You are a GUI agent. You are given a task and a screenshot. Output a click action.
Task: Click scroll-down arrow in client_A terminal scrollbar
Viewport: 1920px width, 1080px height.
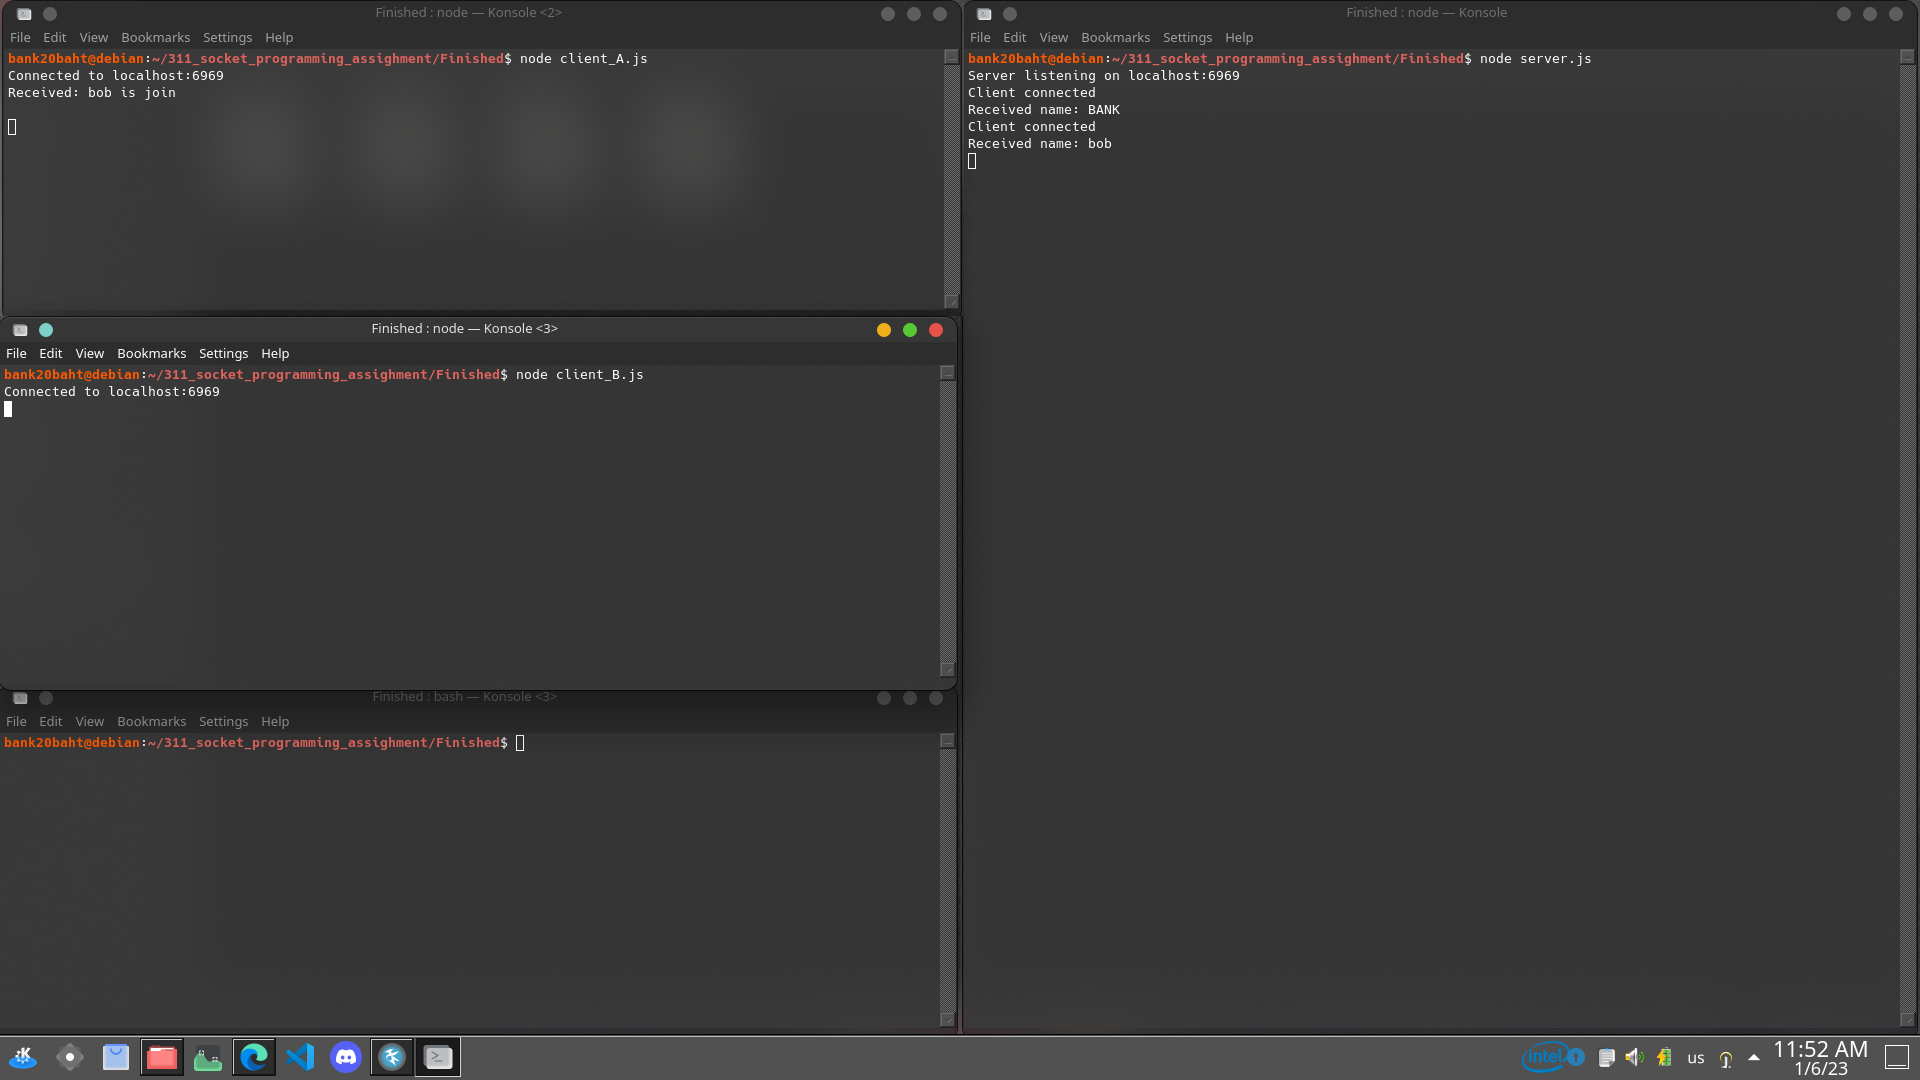pos(951,302)
